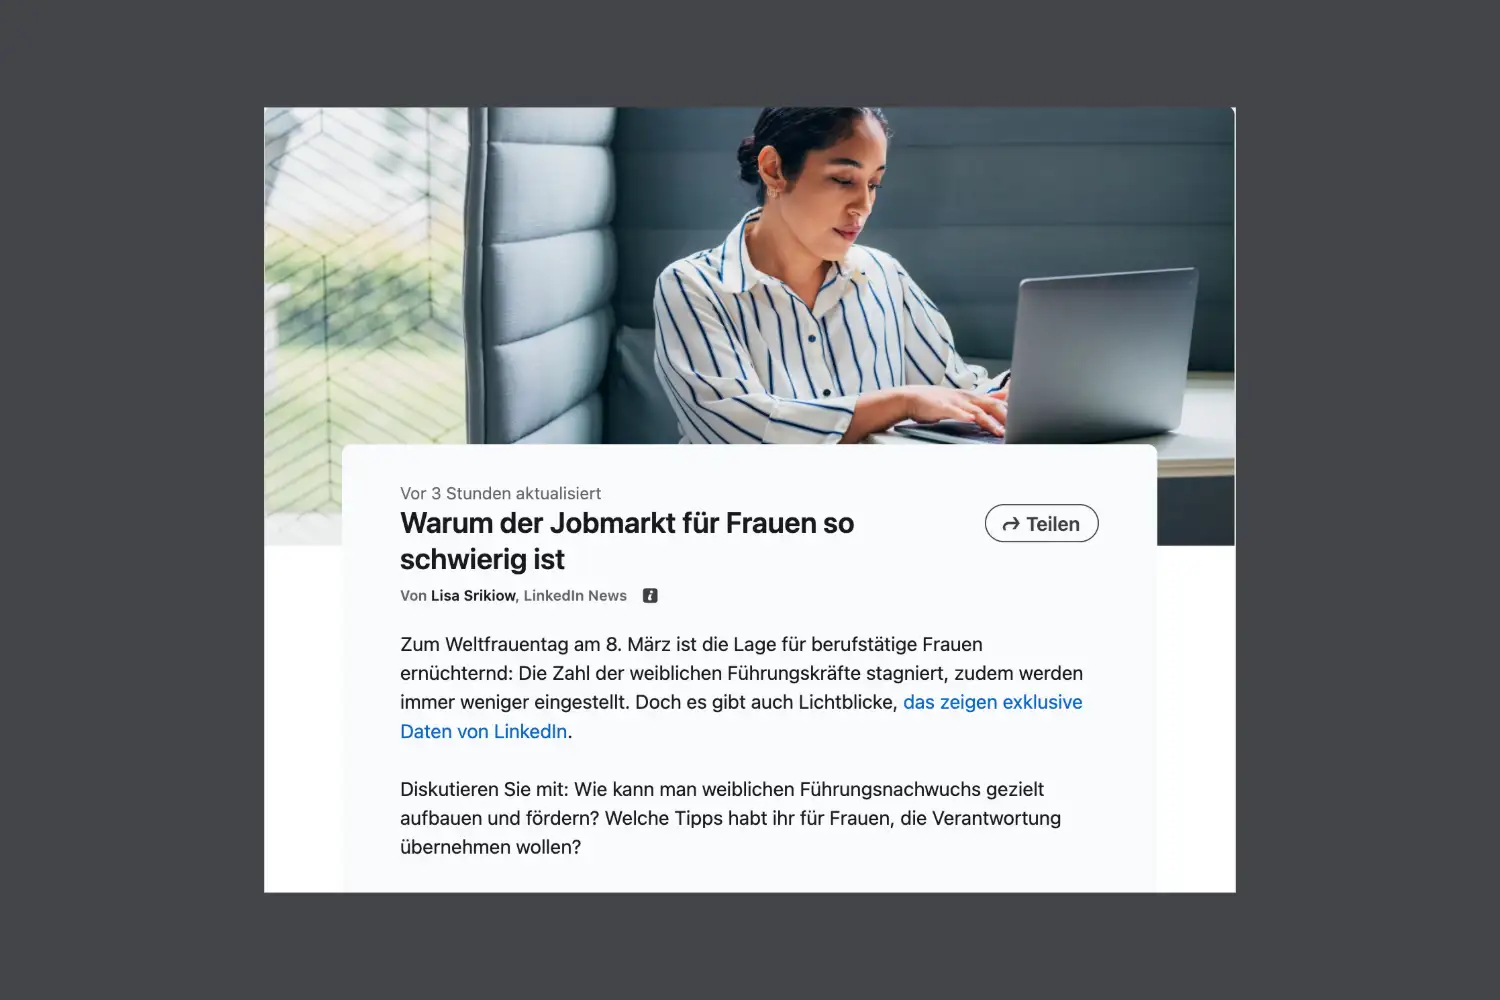Click the word 'Lichtblicke' in the paragraph
The image size is (1500, 1000).
[x=847, y=702]
